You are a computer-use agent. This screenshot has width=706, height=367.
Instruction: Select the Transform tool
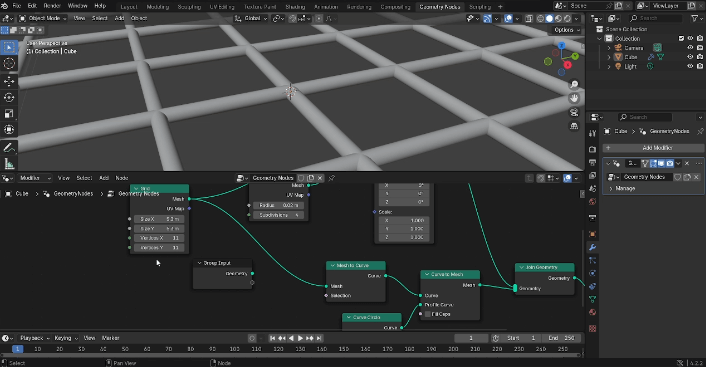tap(9, 130)
